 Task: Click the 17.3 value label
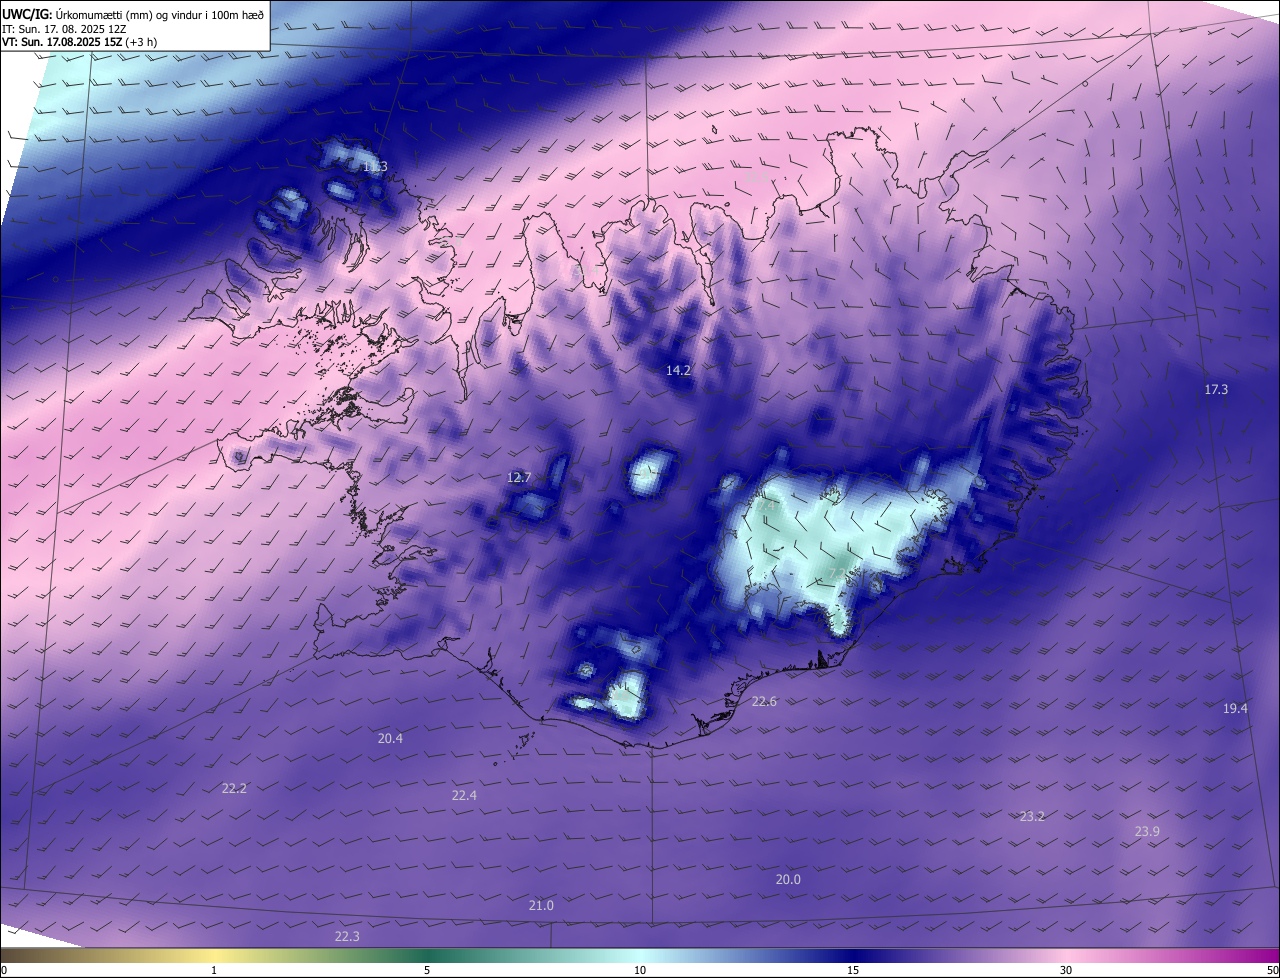pyautogui.click(x=1216, y=390)
